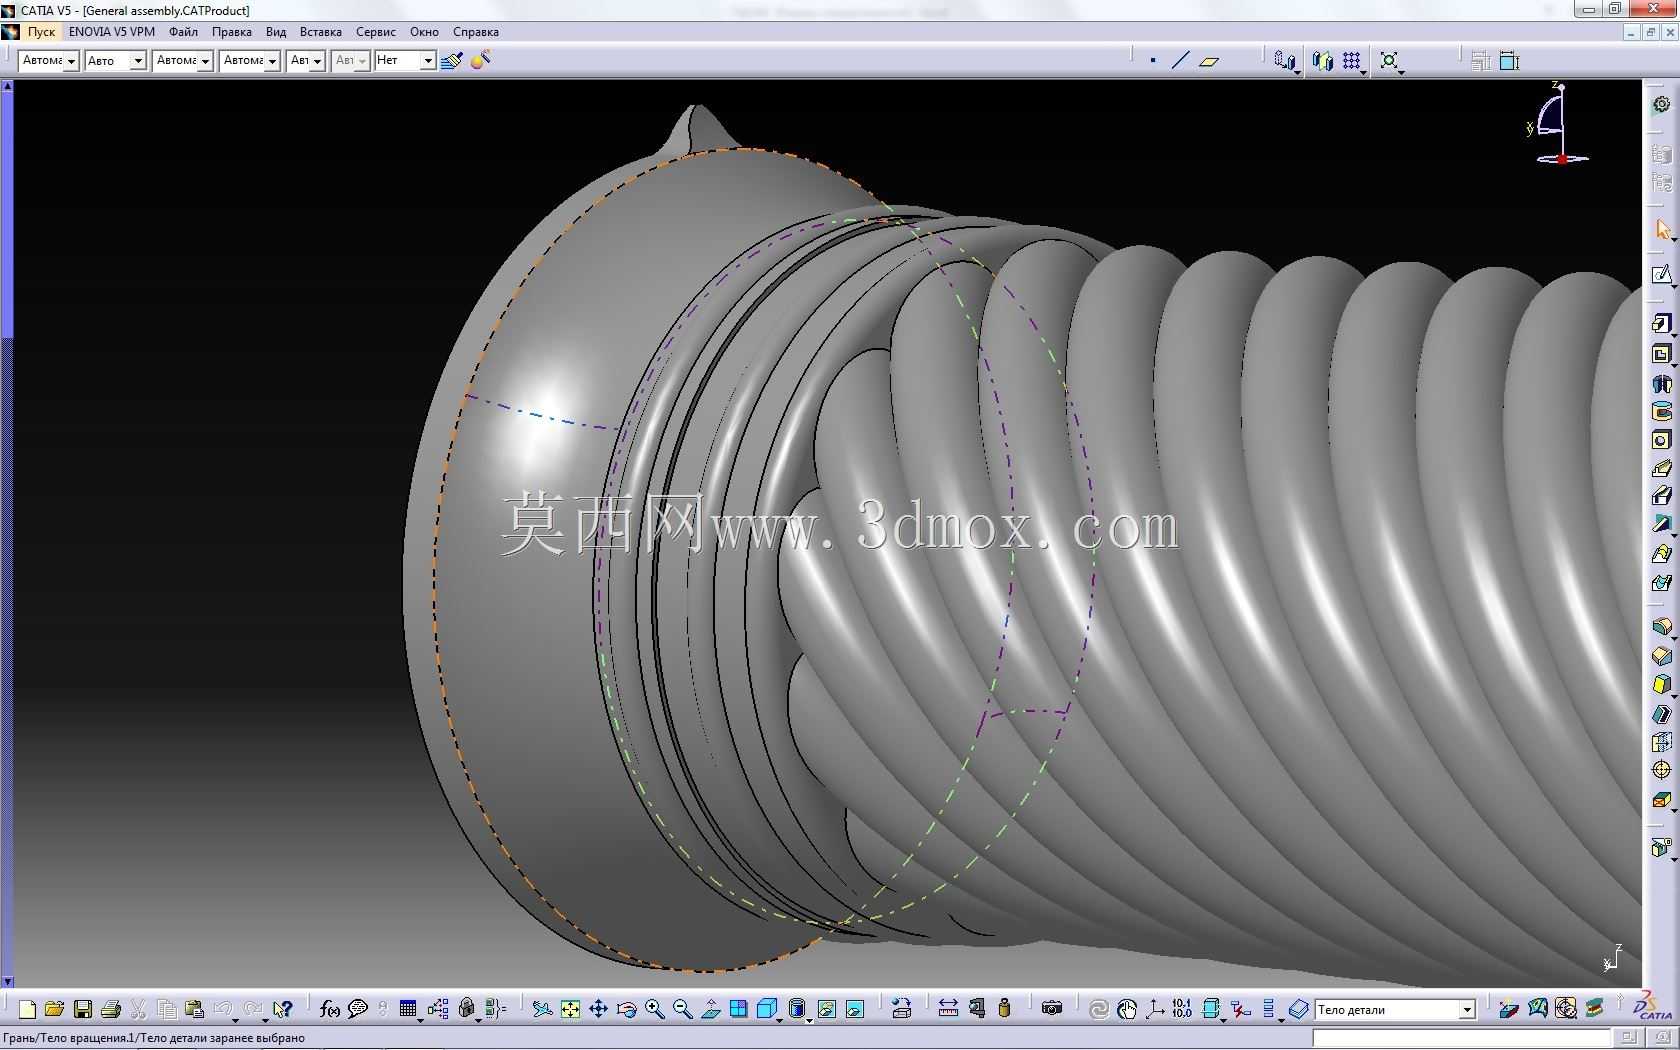Open first 'Автома' dropdown in graphic properties
This screenshot has width=1680, height=1050.
[x=71, y=61]
